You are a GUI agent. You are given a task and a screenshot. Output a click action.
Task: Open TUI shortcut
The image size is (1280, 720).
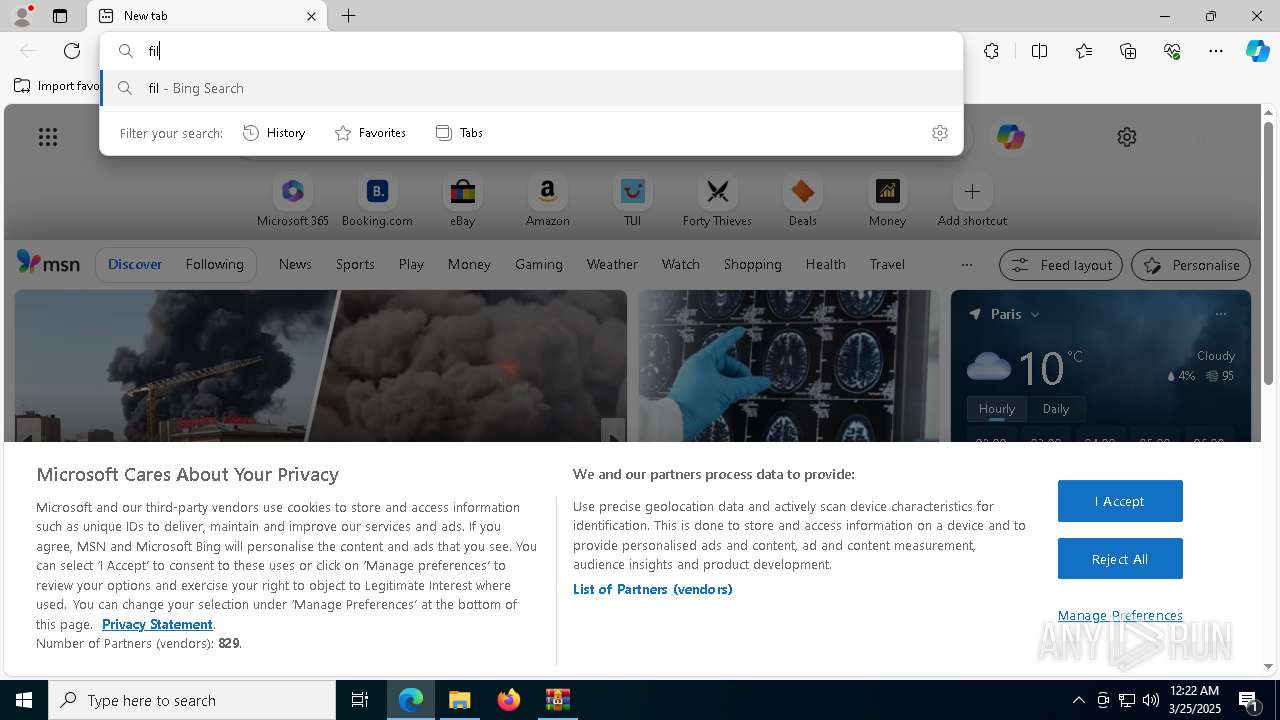click(x=632, y=202)
